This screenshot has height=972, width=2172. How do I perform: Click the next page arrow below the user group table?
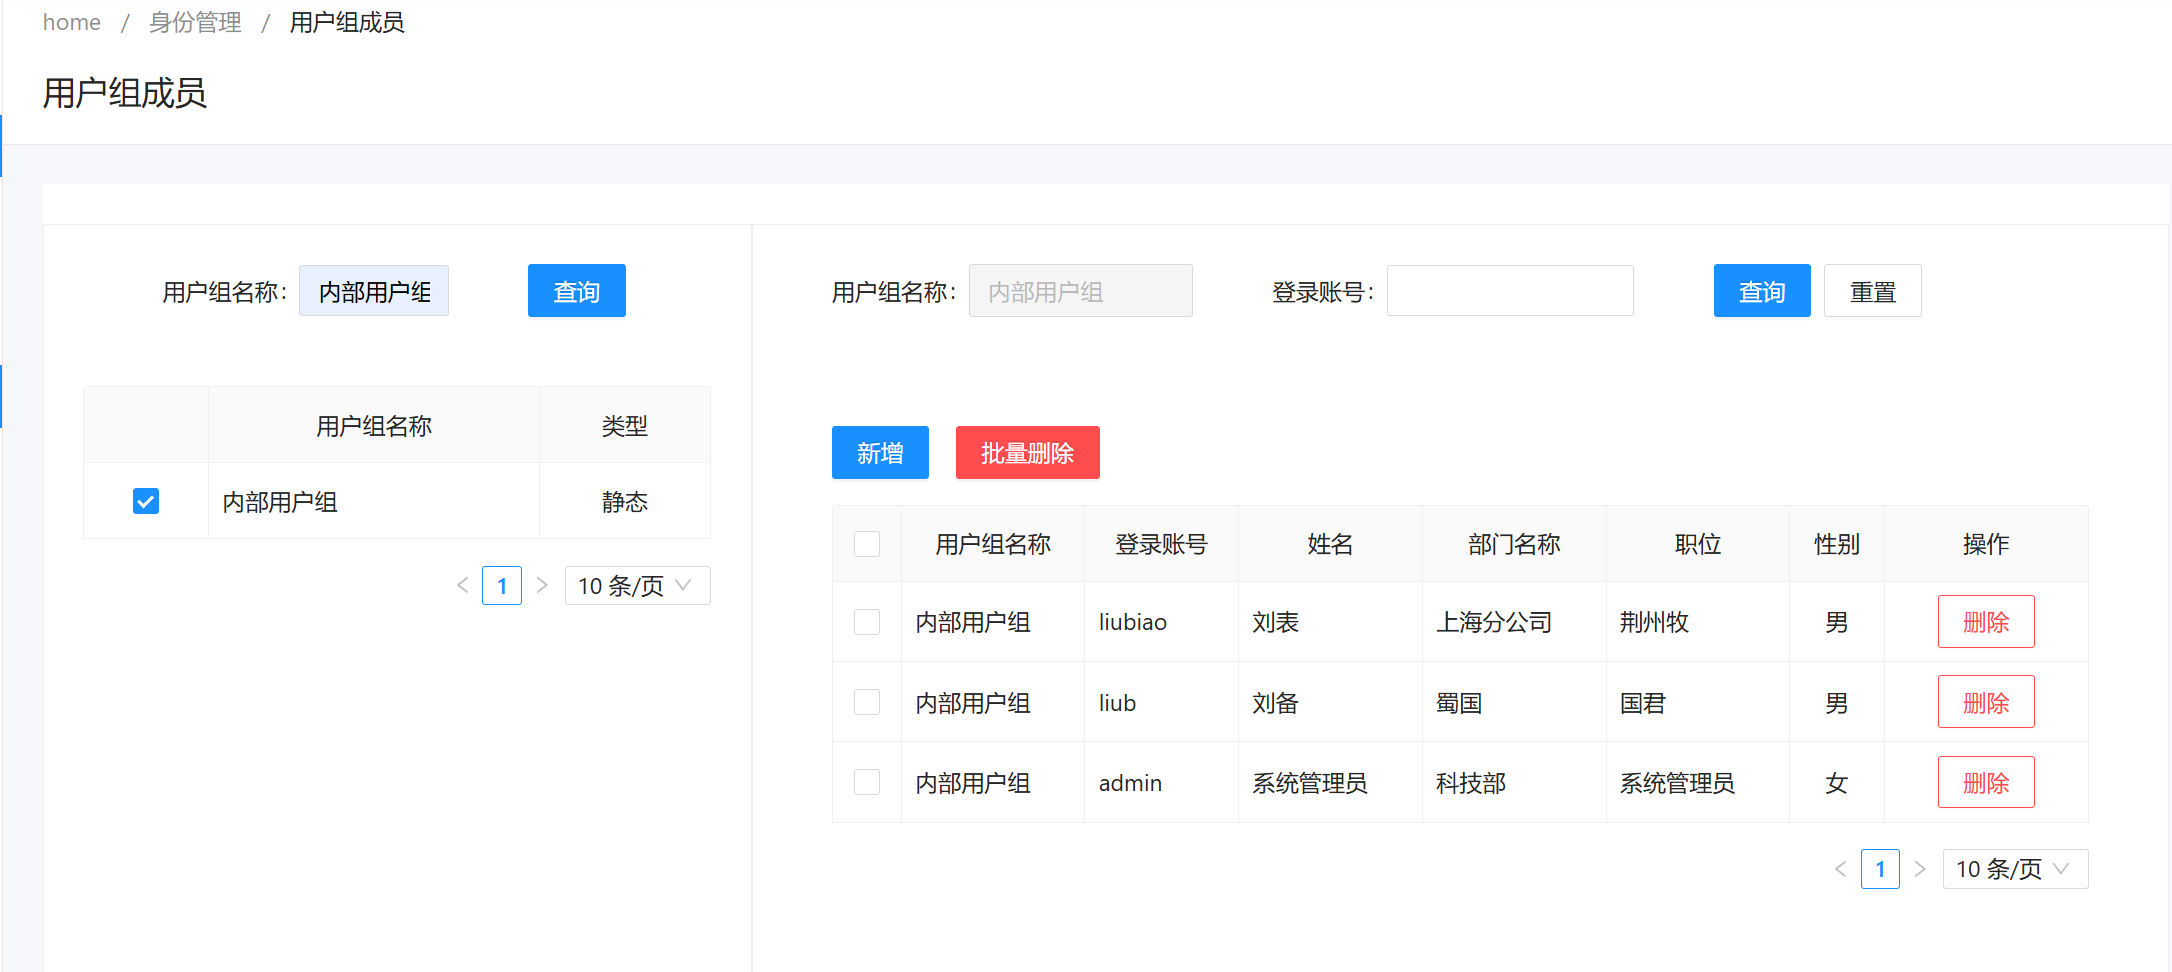click(x=542, y=585)
